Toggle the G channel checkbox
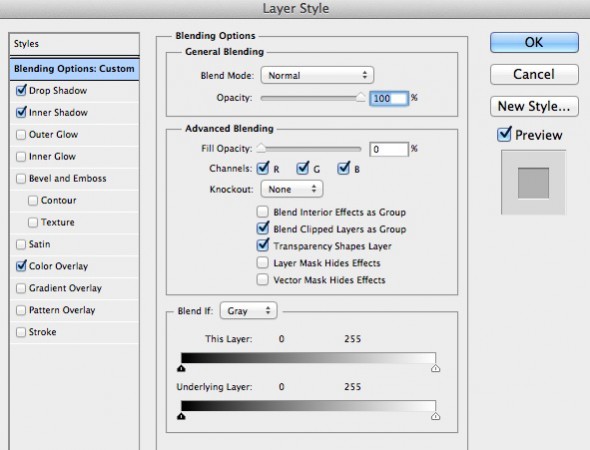Viewport: 590px width, 450px height. click(x=303, y=168)
